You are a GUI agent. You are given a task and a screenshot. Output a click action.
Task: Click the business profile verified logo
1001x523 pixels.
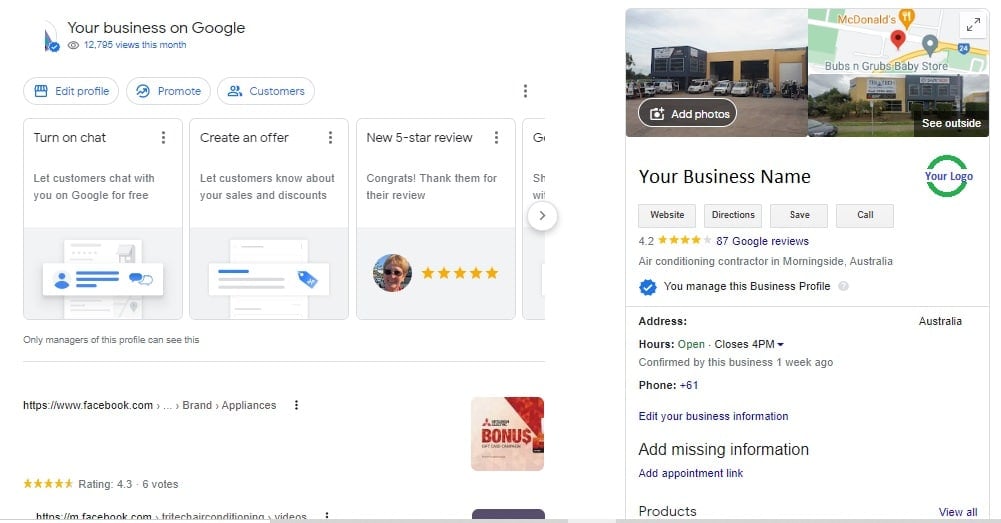pos(50,38)
